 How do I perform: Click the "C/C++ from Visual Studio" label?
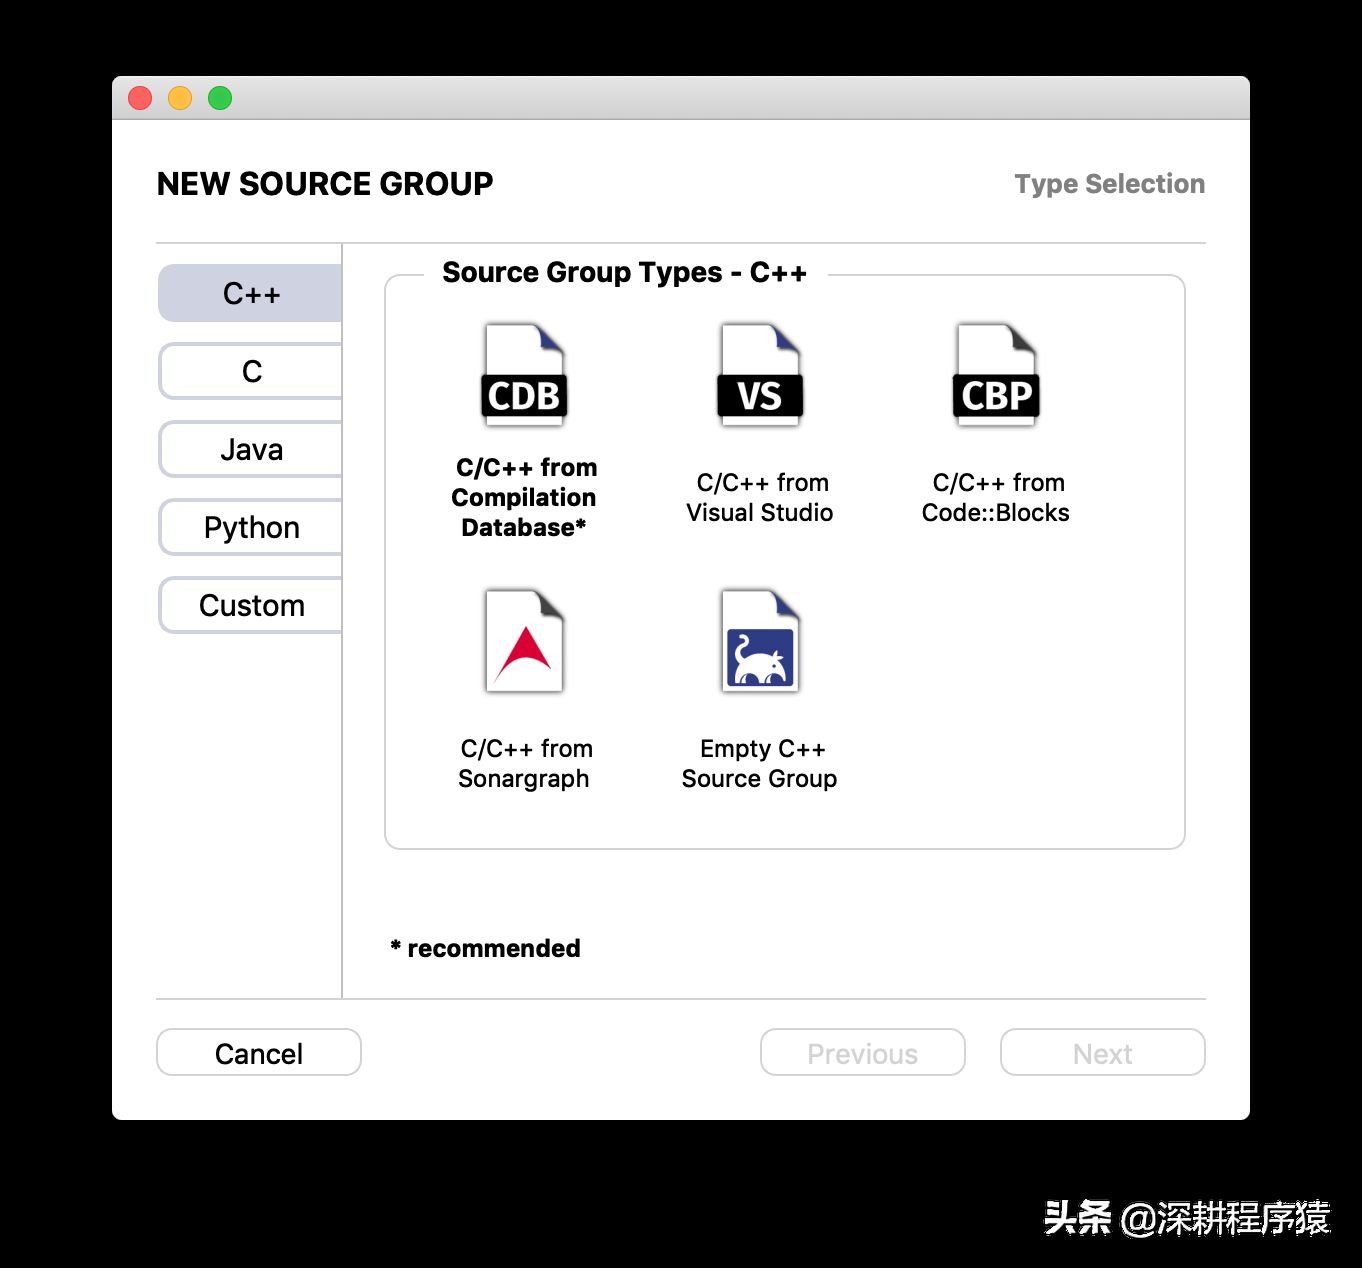click(760, 497)
